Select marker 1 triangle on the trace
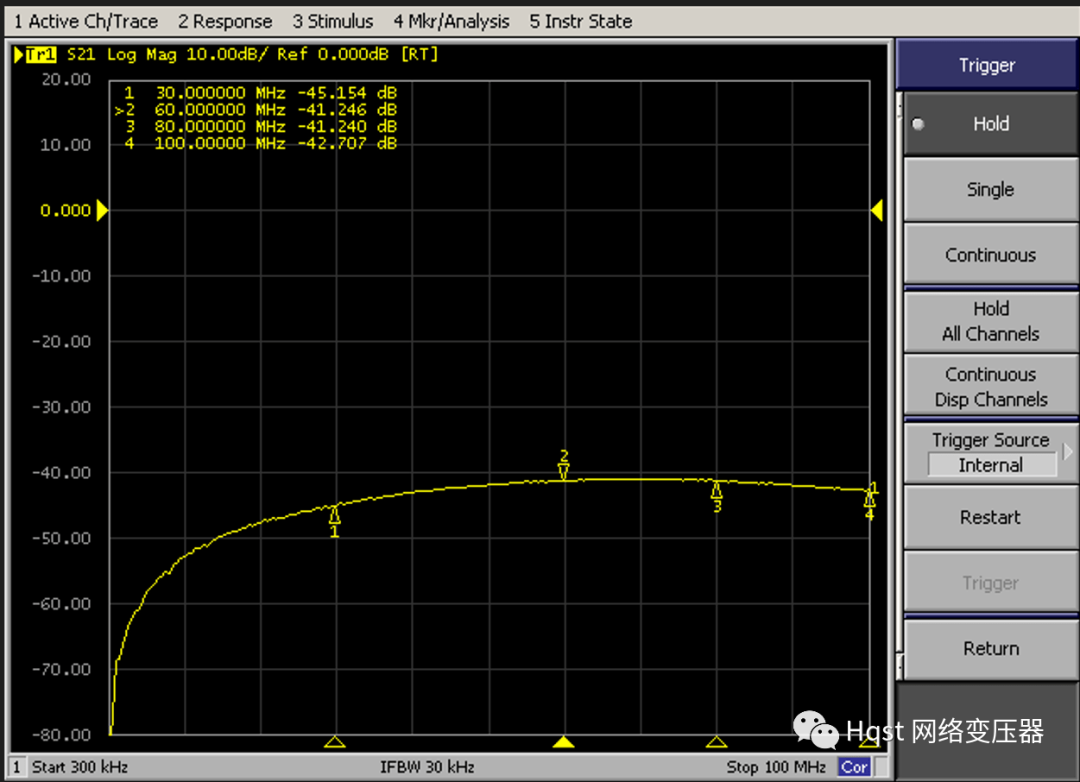 coord(334,515)
